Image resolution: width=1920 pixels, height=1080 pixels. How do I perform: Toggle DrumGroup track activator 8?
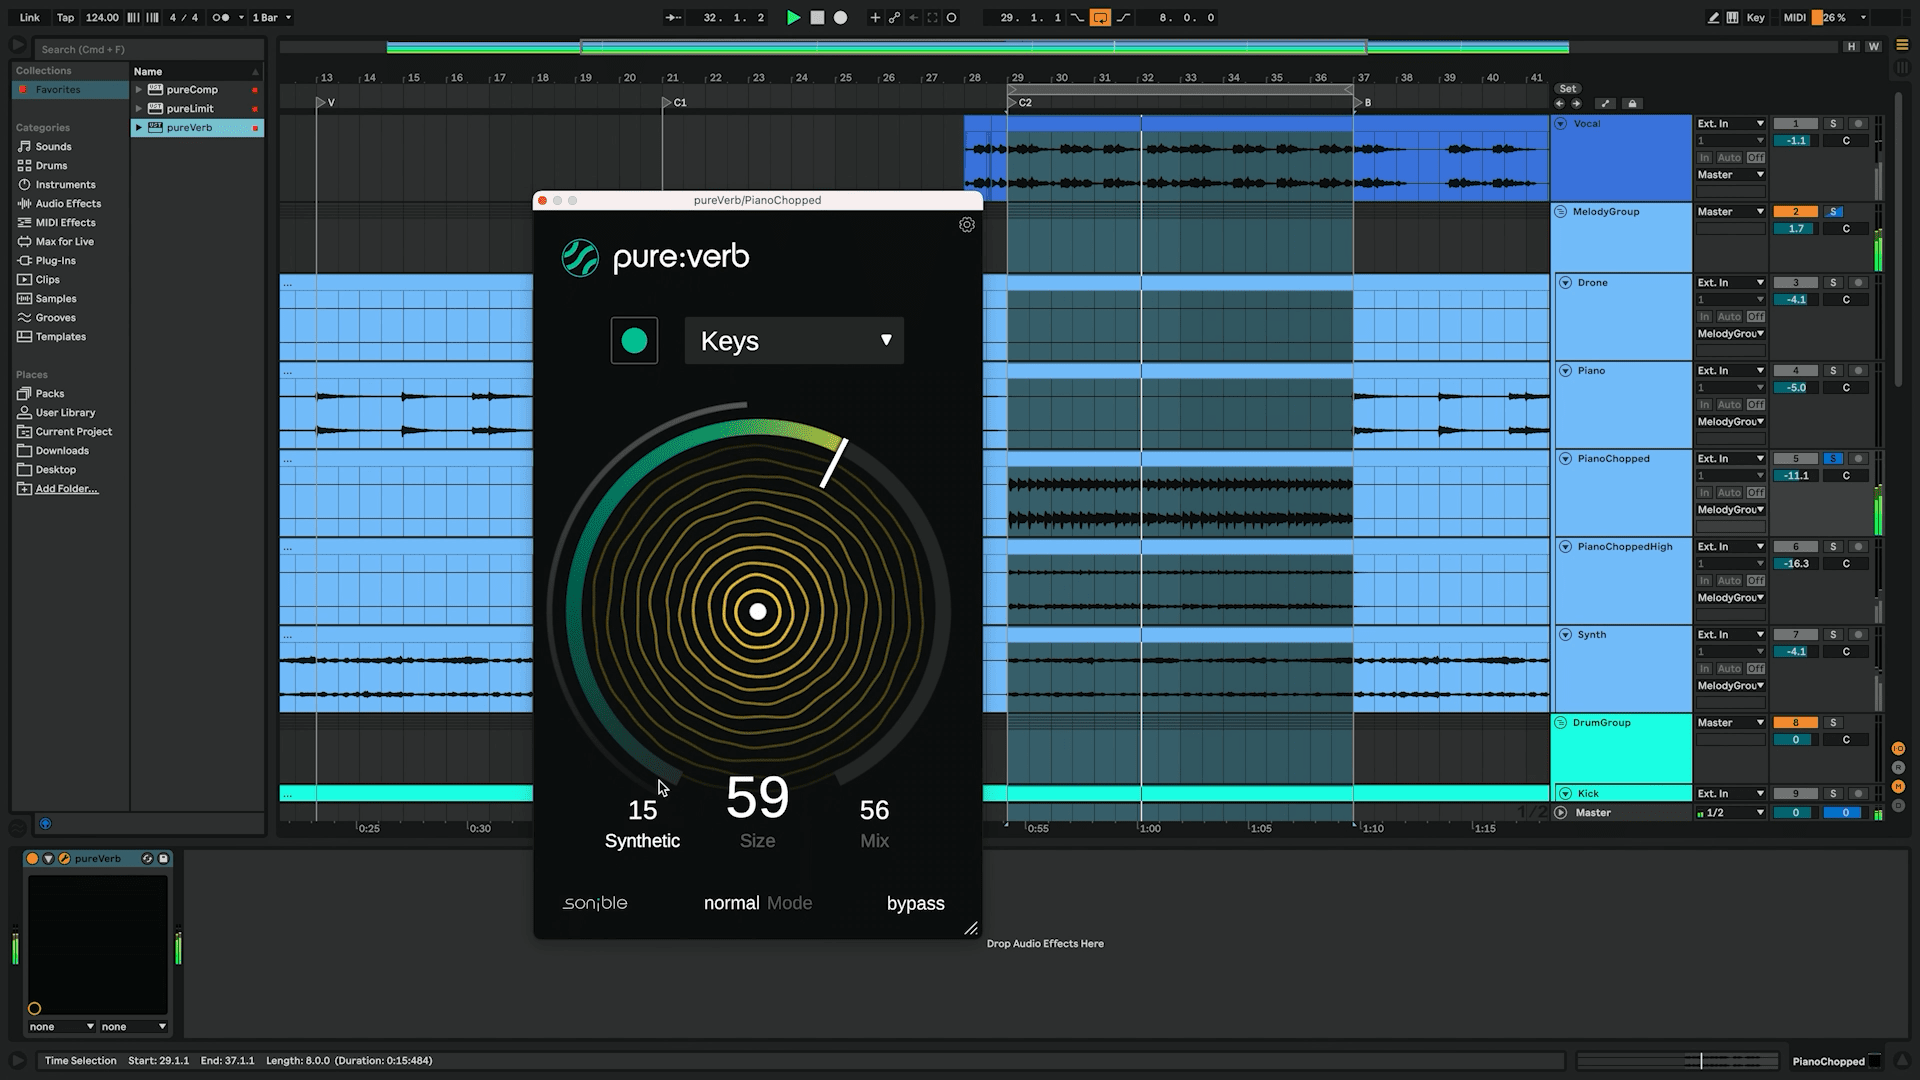(1795, 723)
